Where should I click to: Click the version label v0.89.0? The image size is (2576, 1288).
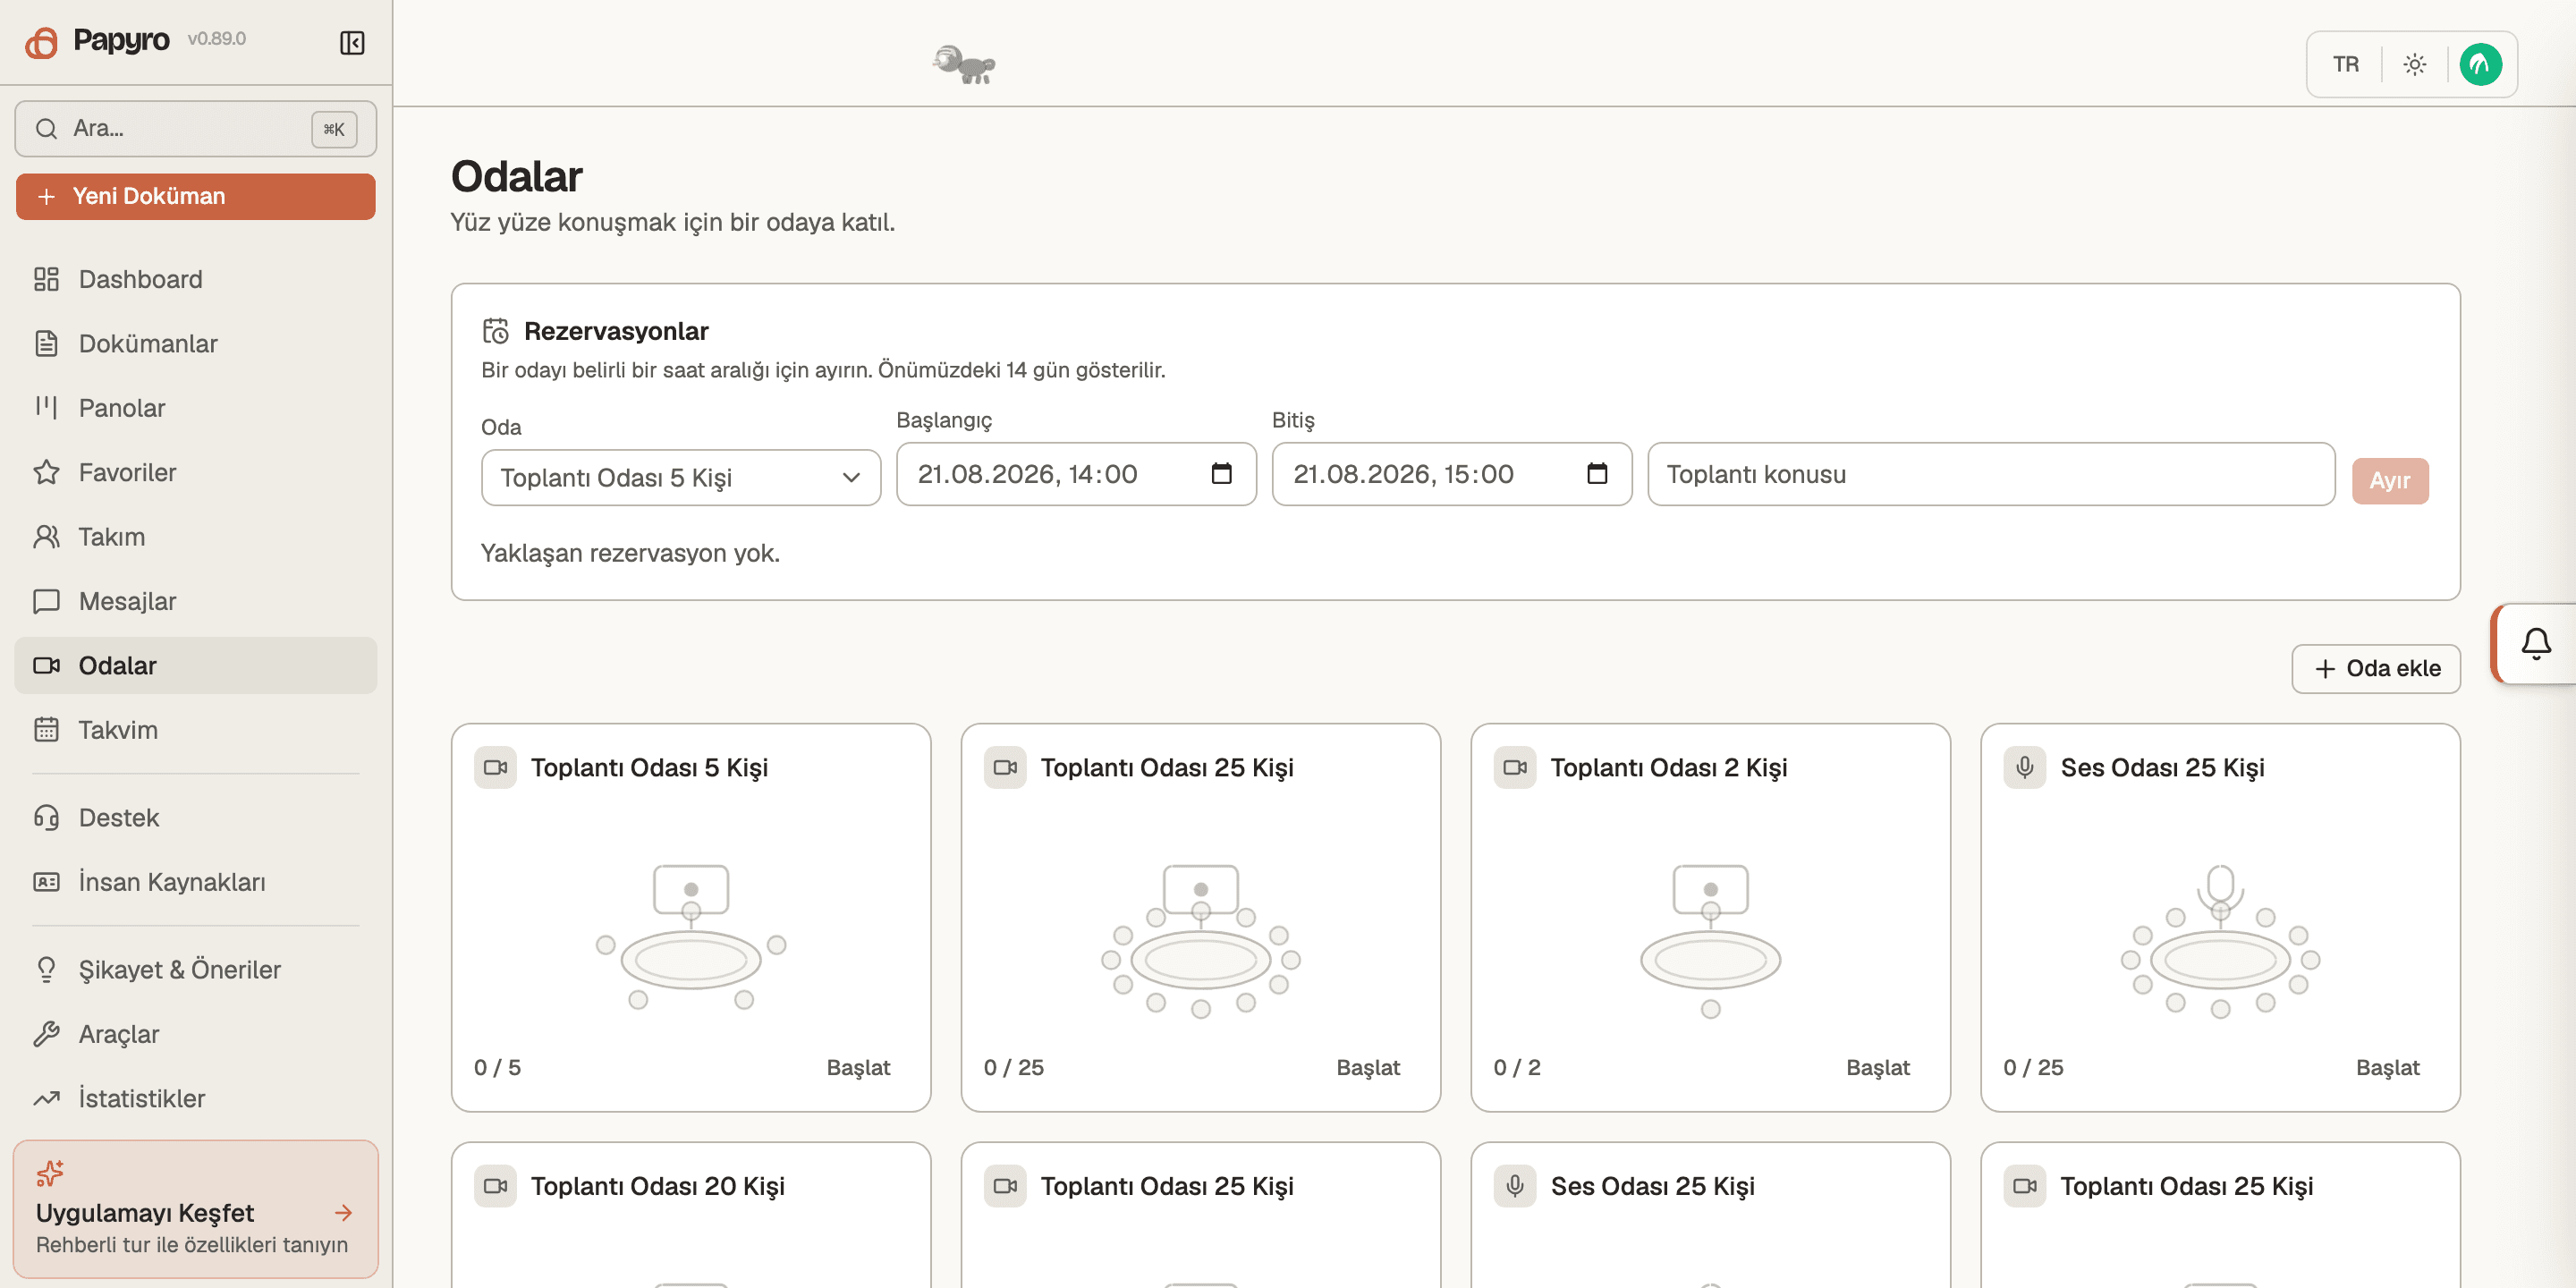[x=216, y=39]
